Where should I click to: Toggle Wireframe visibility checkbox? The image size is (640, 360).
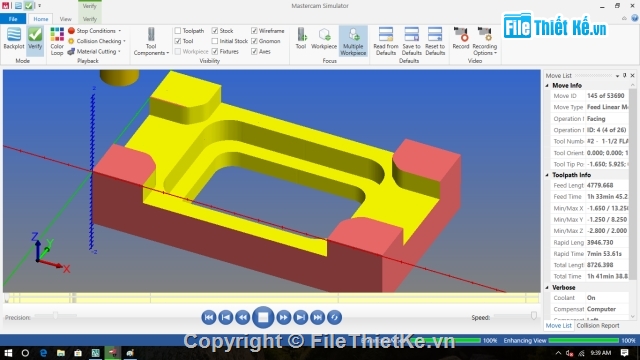(x=254, y=31)
